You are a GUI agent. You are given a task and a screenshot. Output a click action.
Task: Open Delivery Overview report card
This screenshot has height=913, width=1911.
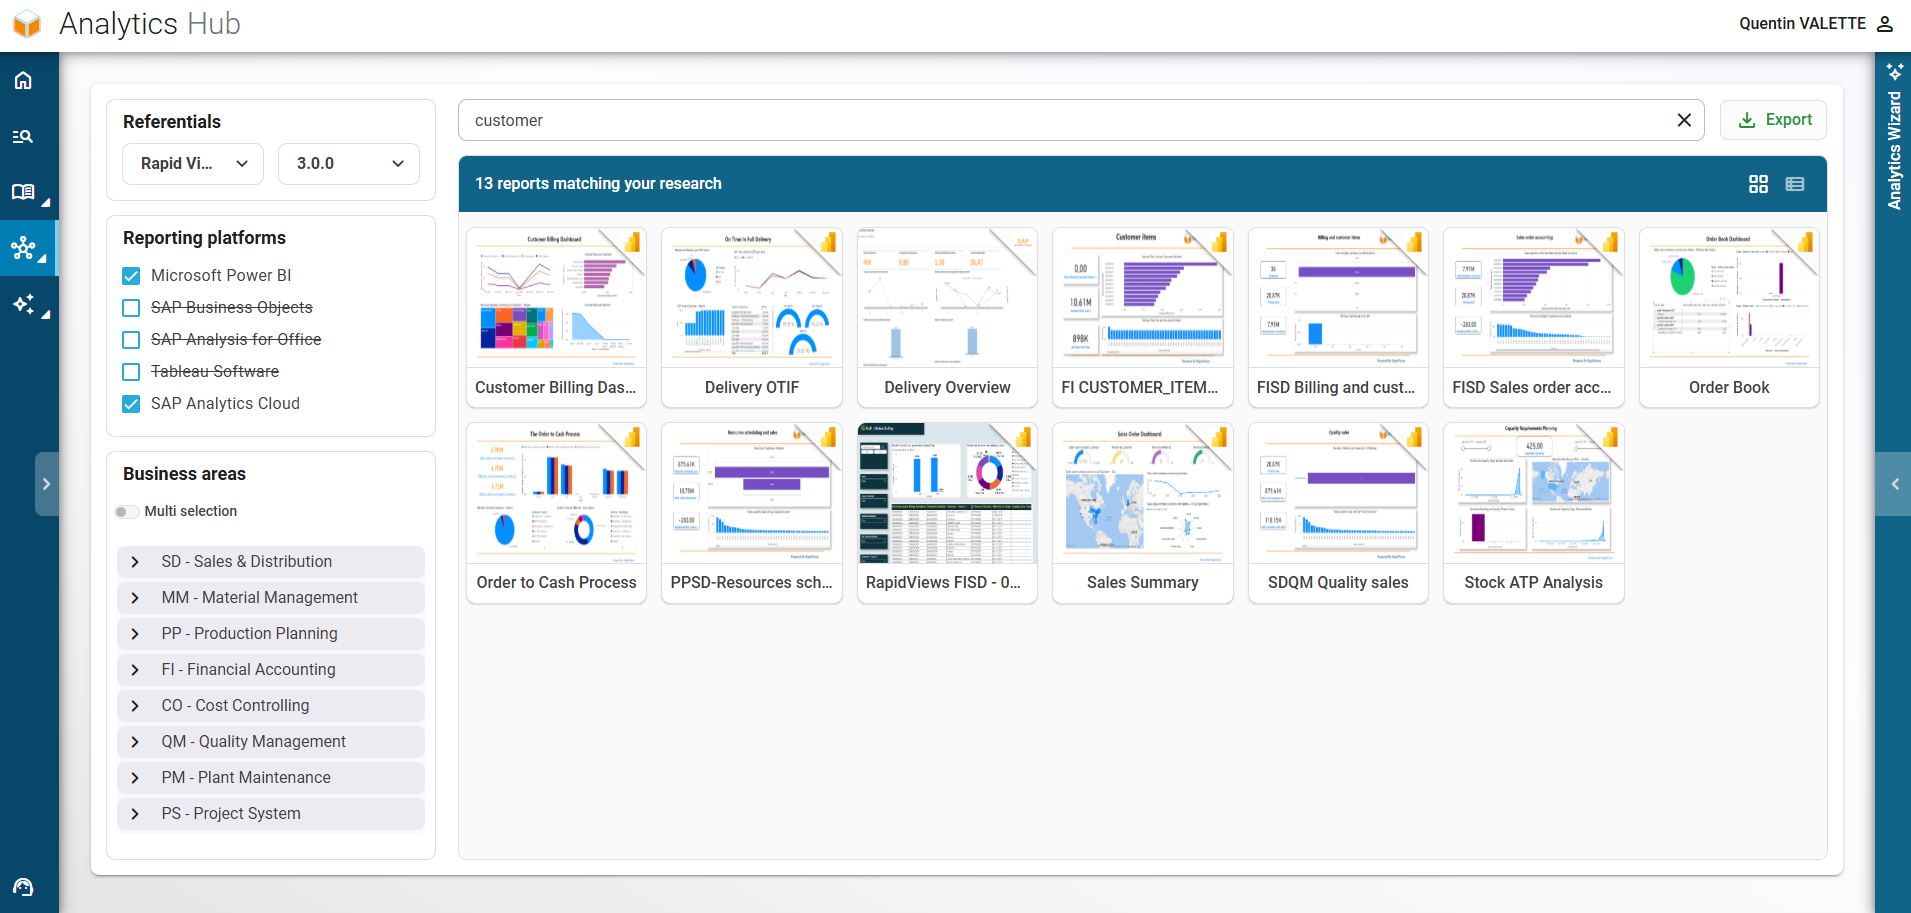[x=947, y=318]
